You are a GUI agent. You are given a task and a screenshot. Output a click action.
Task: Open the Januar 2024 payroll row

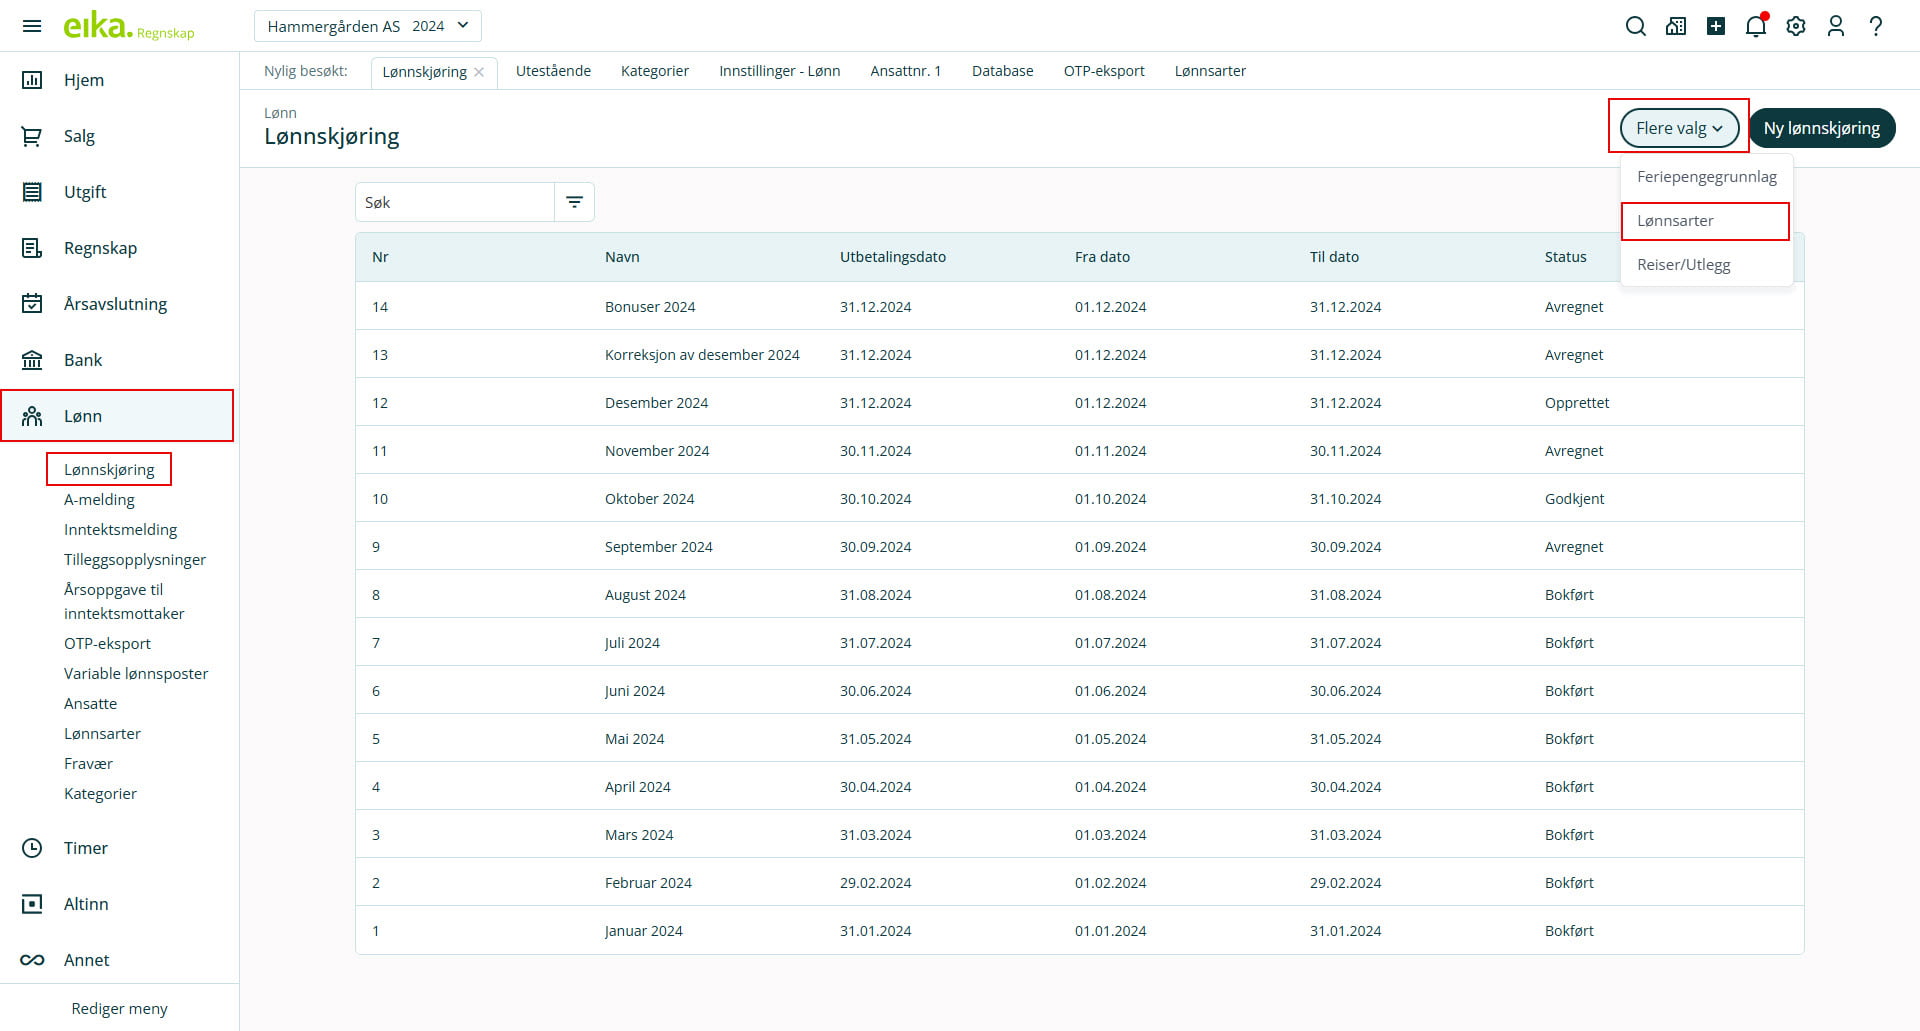[1080, 931]
